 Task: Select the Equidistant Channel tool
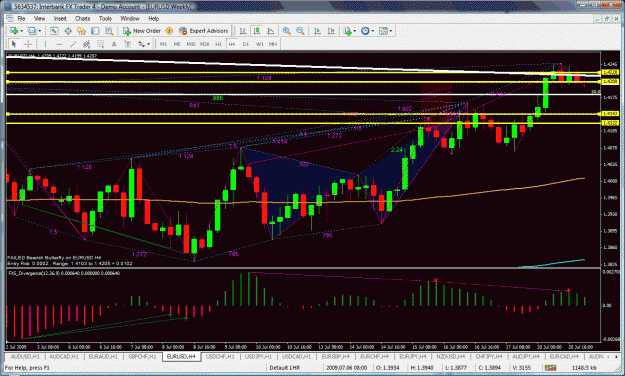86,44
